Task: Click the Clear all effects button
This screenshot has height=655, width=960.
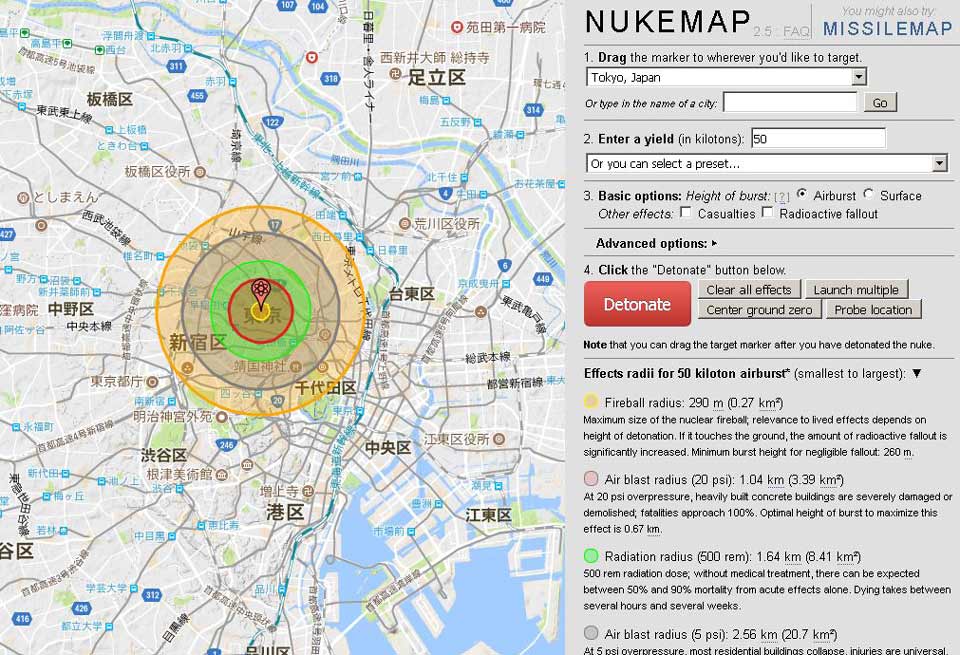Action: (749, 290)
